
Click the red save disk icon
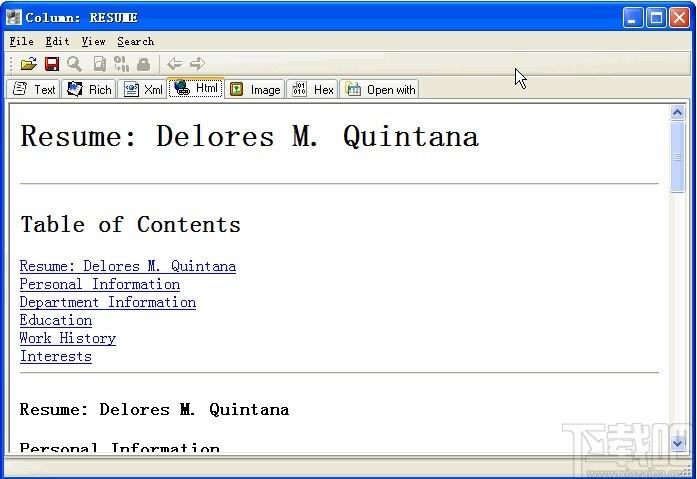(52, 64)
